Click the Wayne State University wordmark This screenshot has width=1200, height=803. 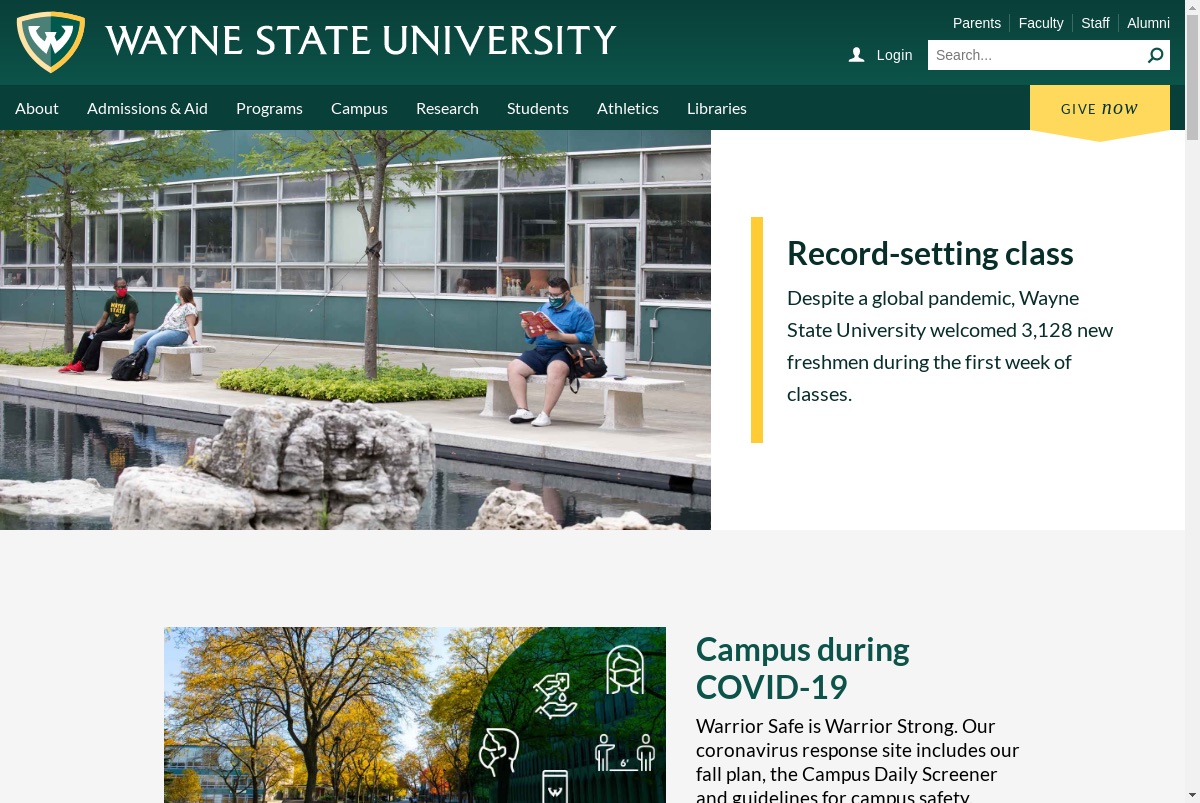coord(360,41)
